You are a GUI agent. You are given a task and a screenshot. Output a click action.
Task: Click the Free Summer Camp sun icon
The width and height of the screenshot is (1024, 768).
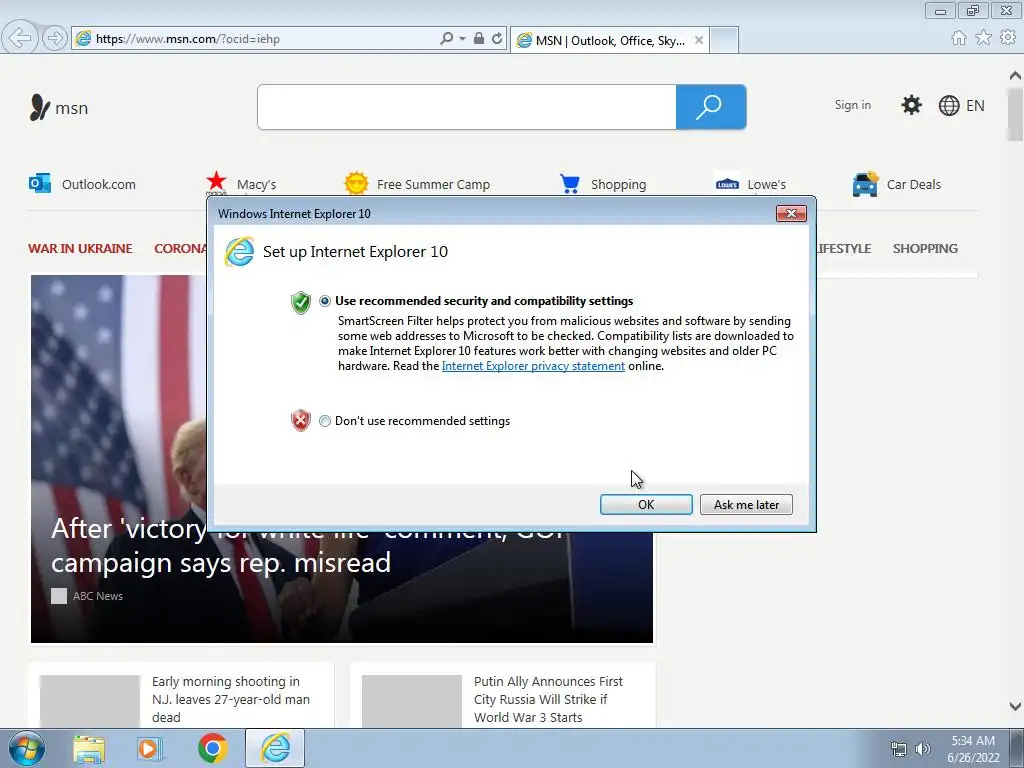(356, 184)
